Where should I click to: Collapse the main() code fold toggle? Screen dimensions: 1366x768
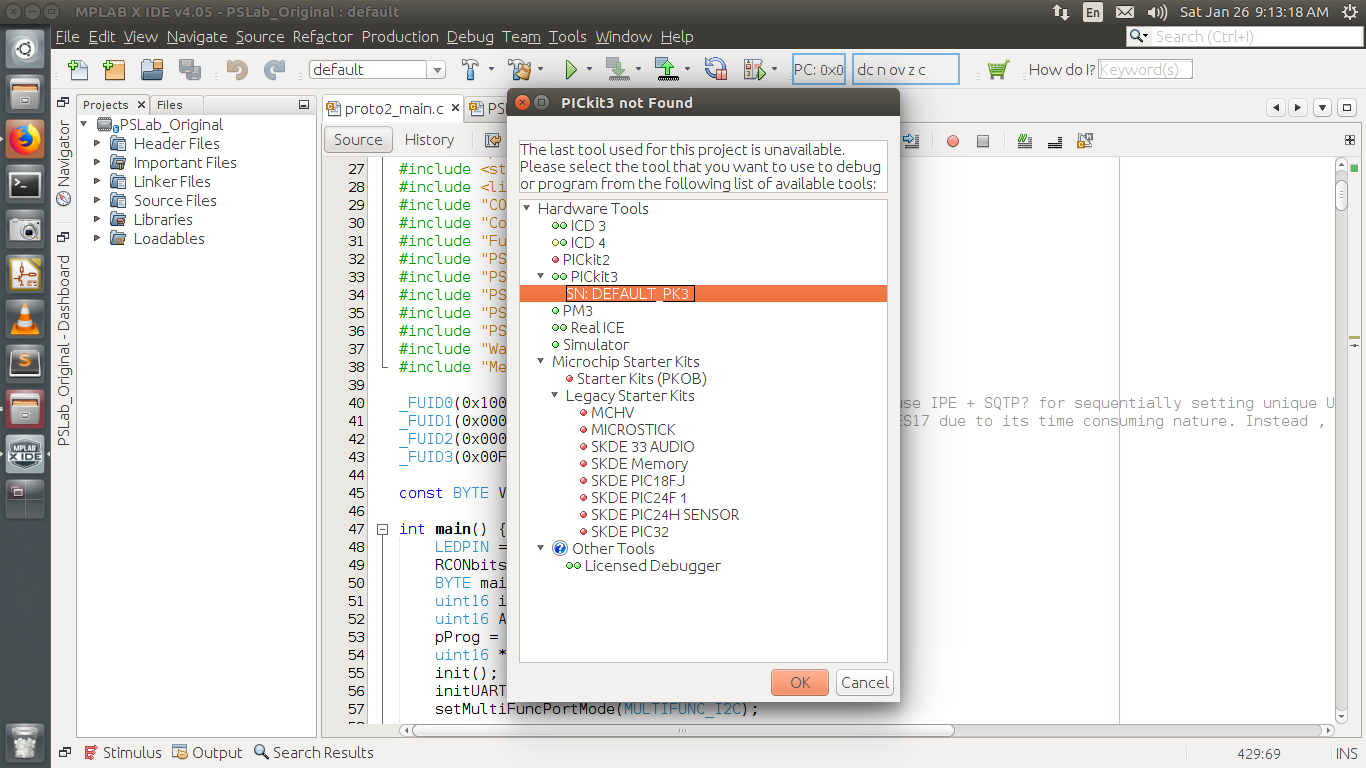pyautogui.click(x=382, y=530)
